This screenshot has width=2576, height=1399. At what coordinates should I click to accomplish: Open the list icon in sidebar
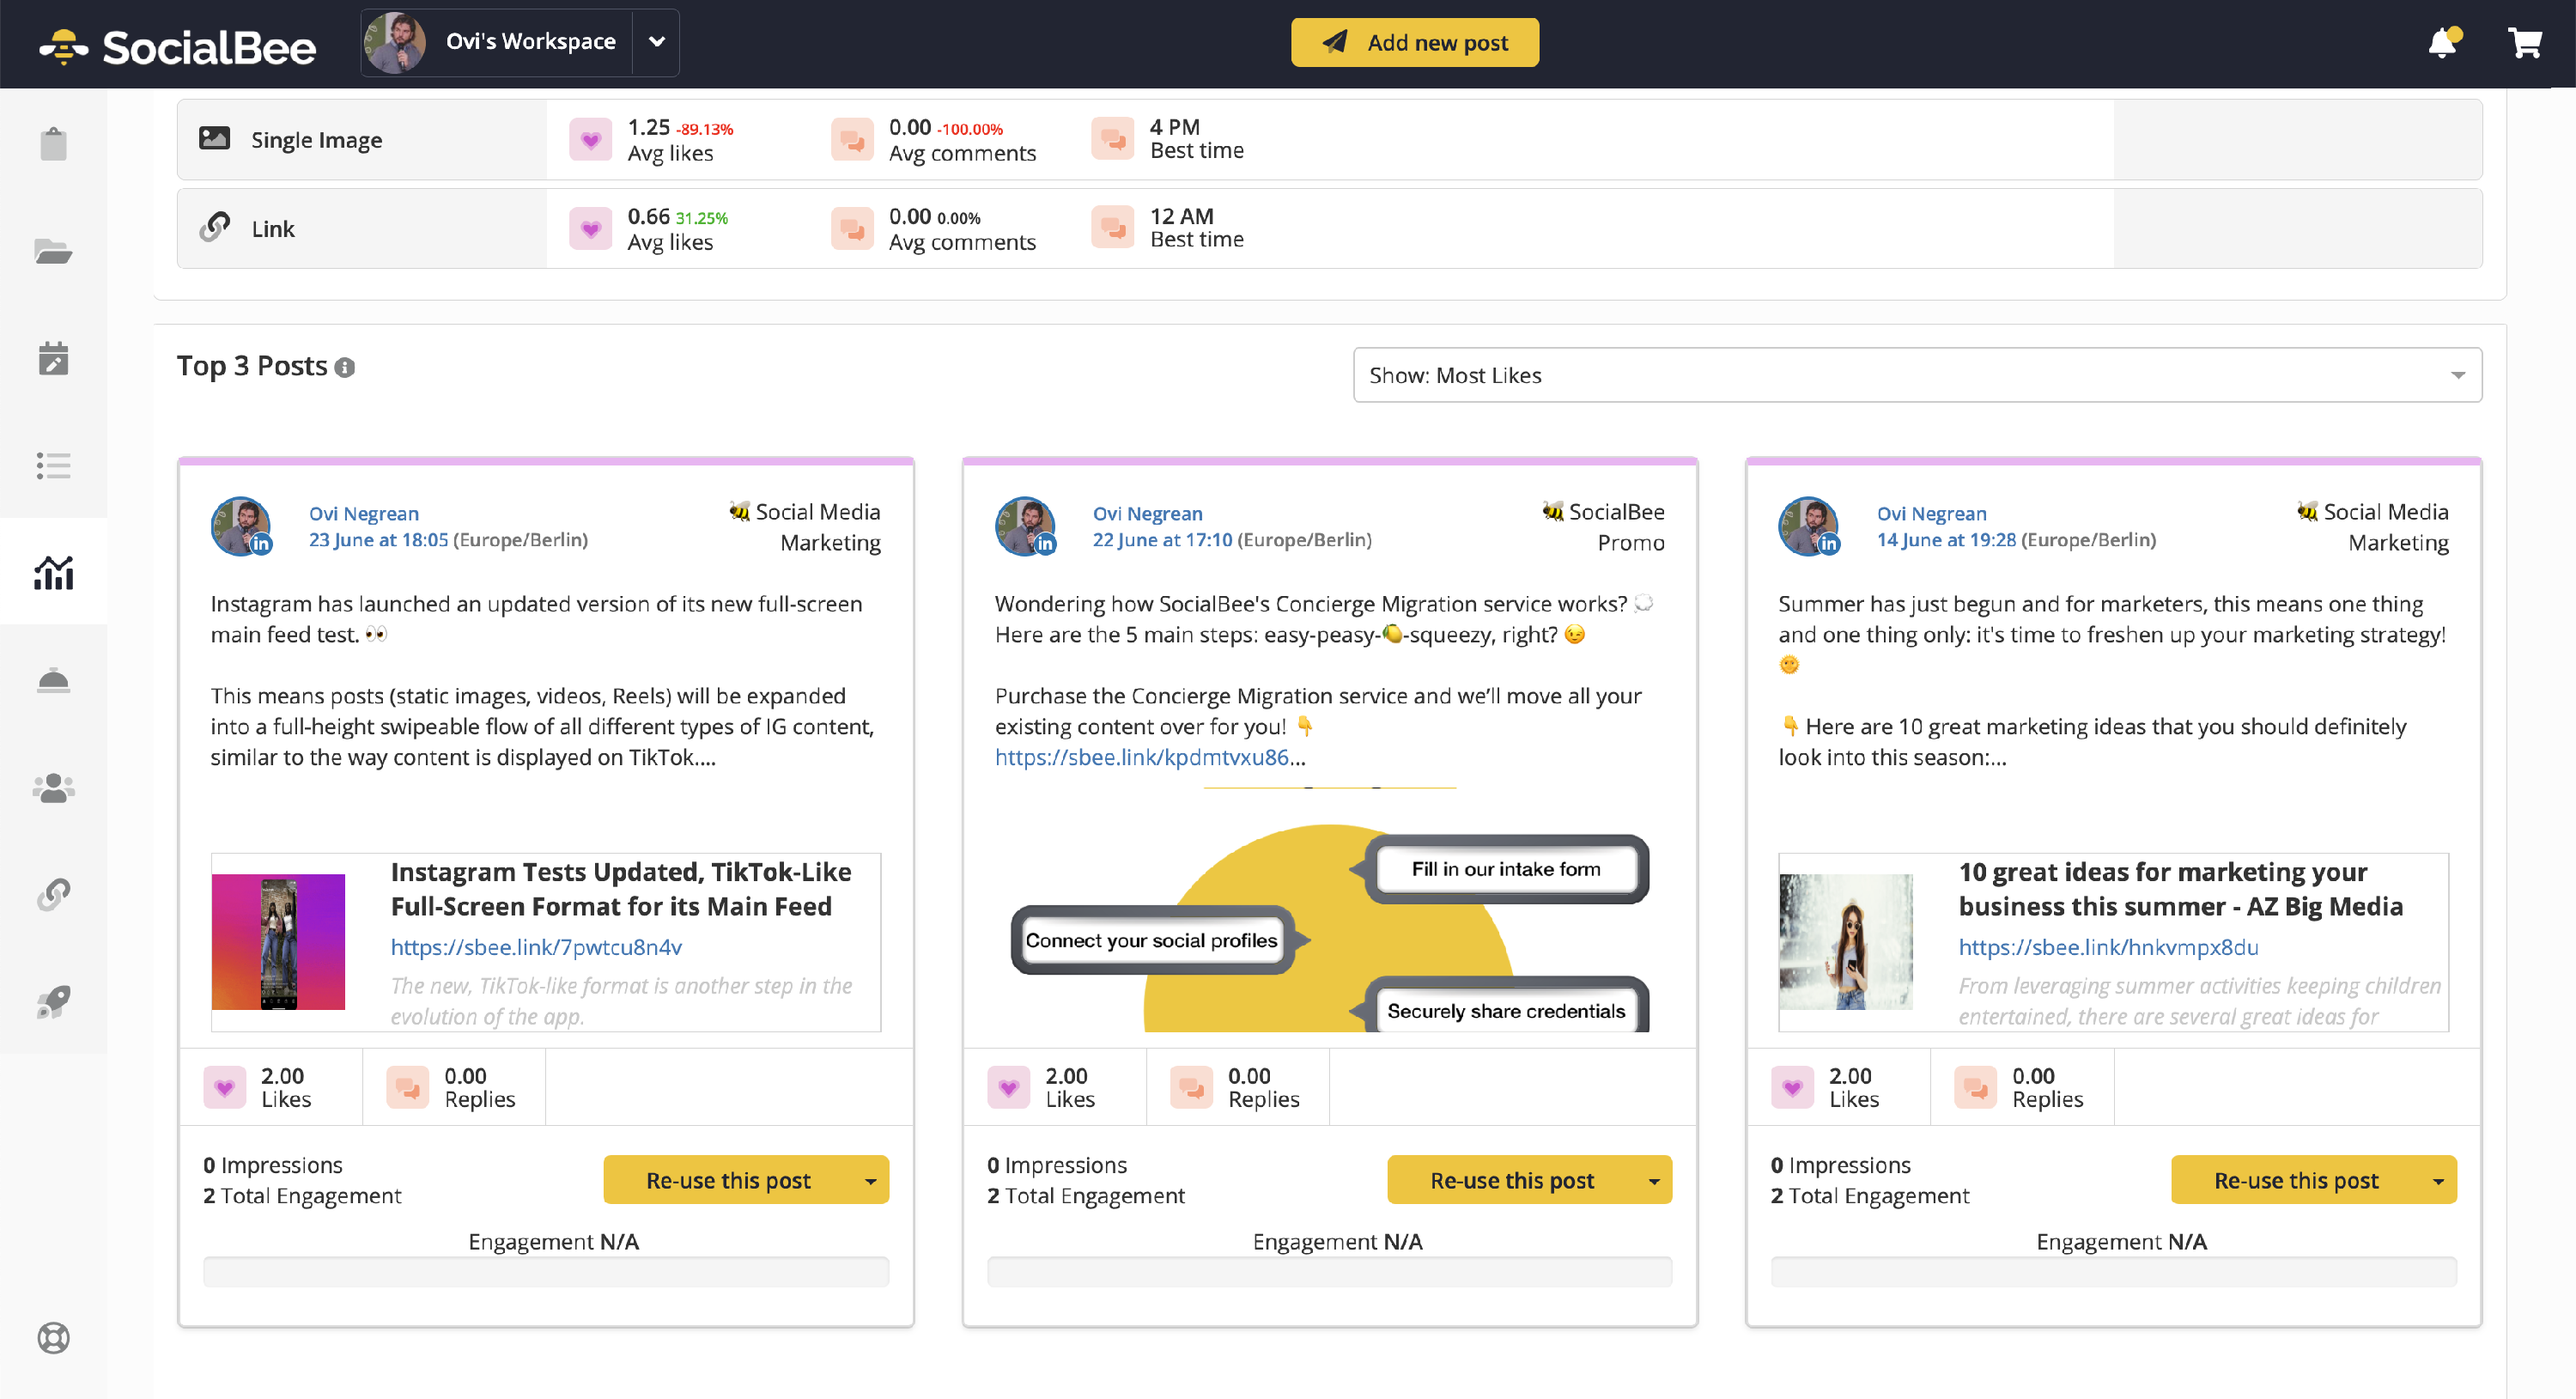(53, 465)
